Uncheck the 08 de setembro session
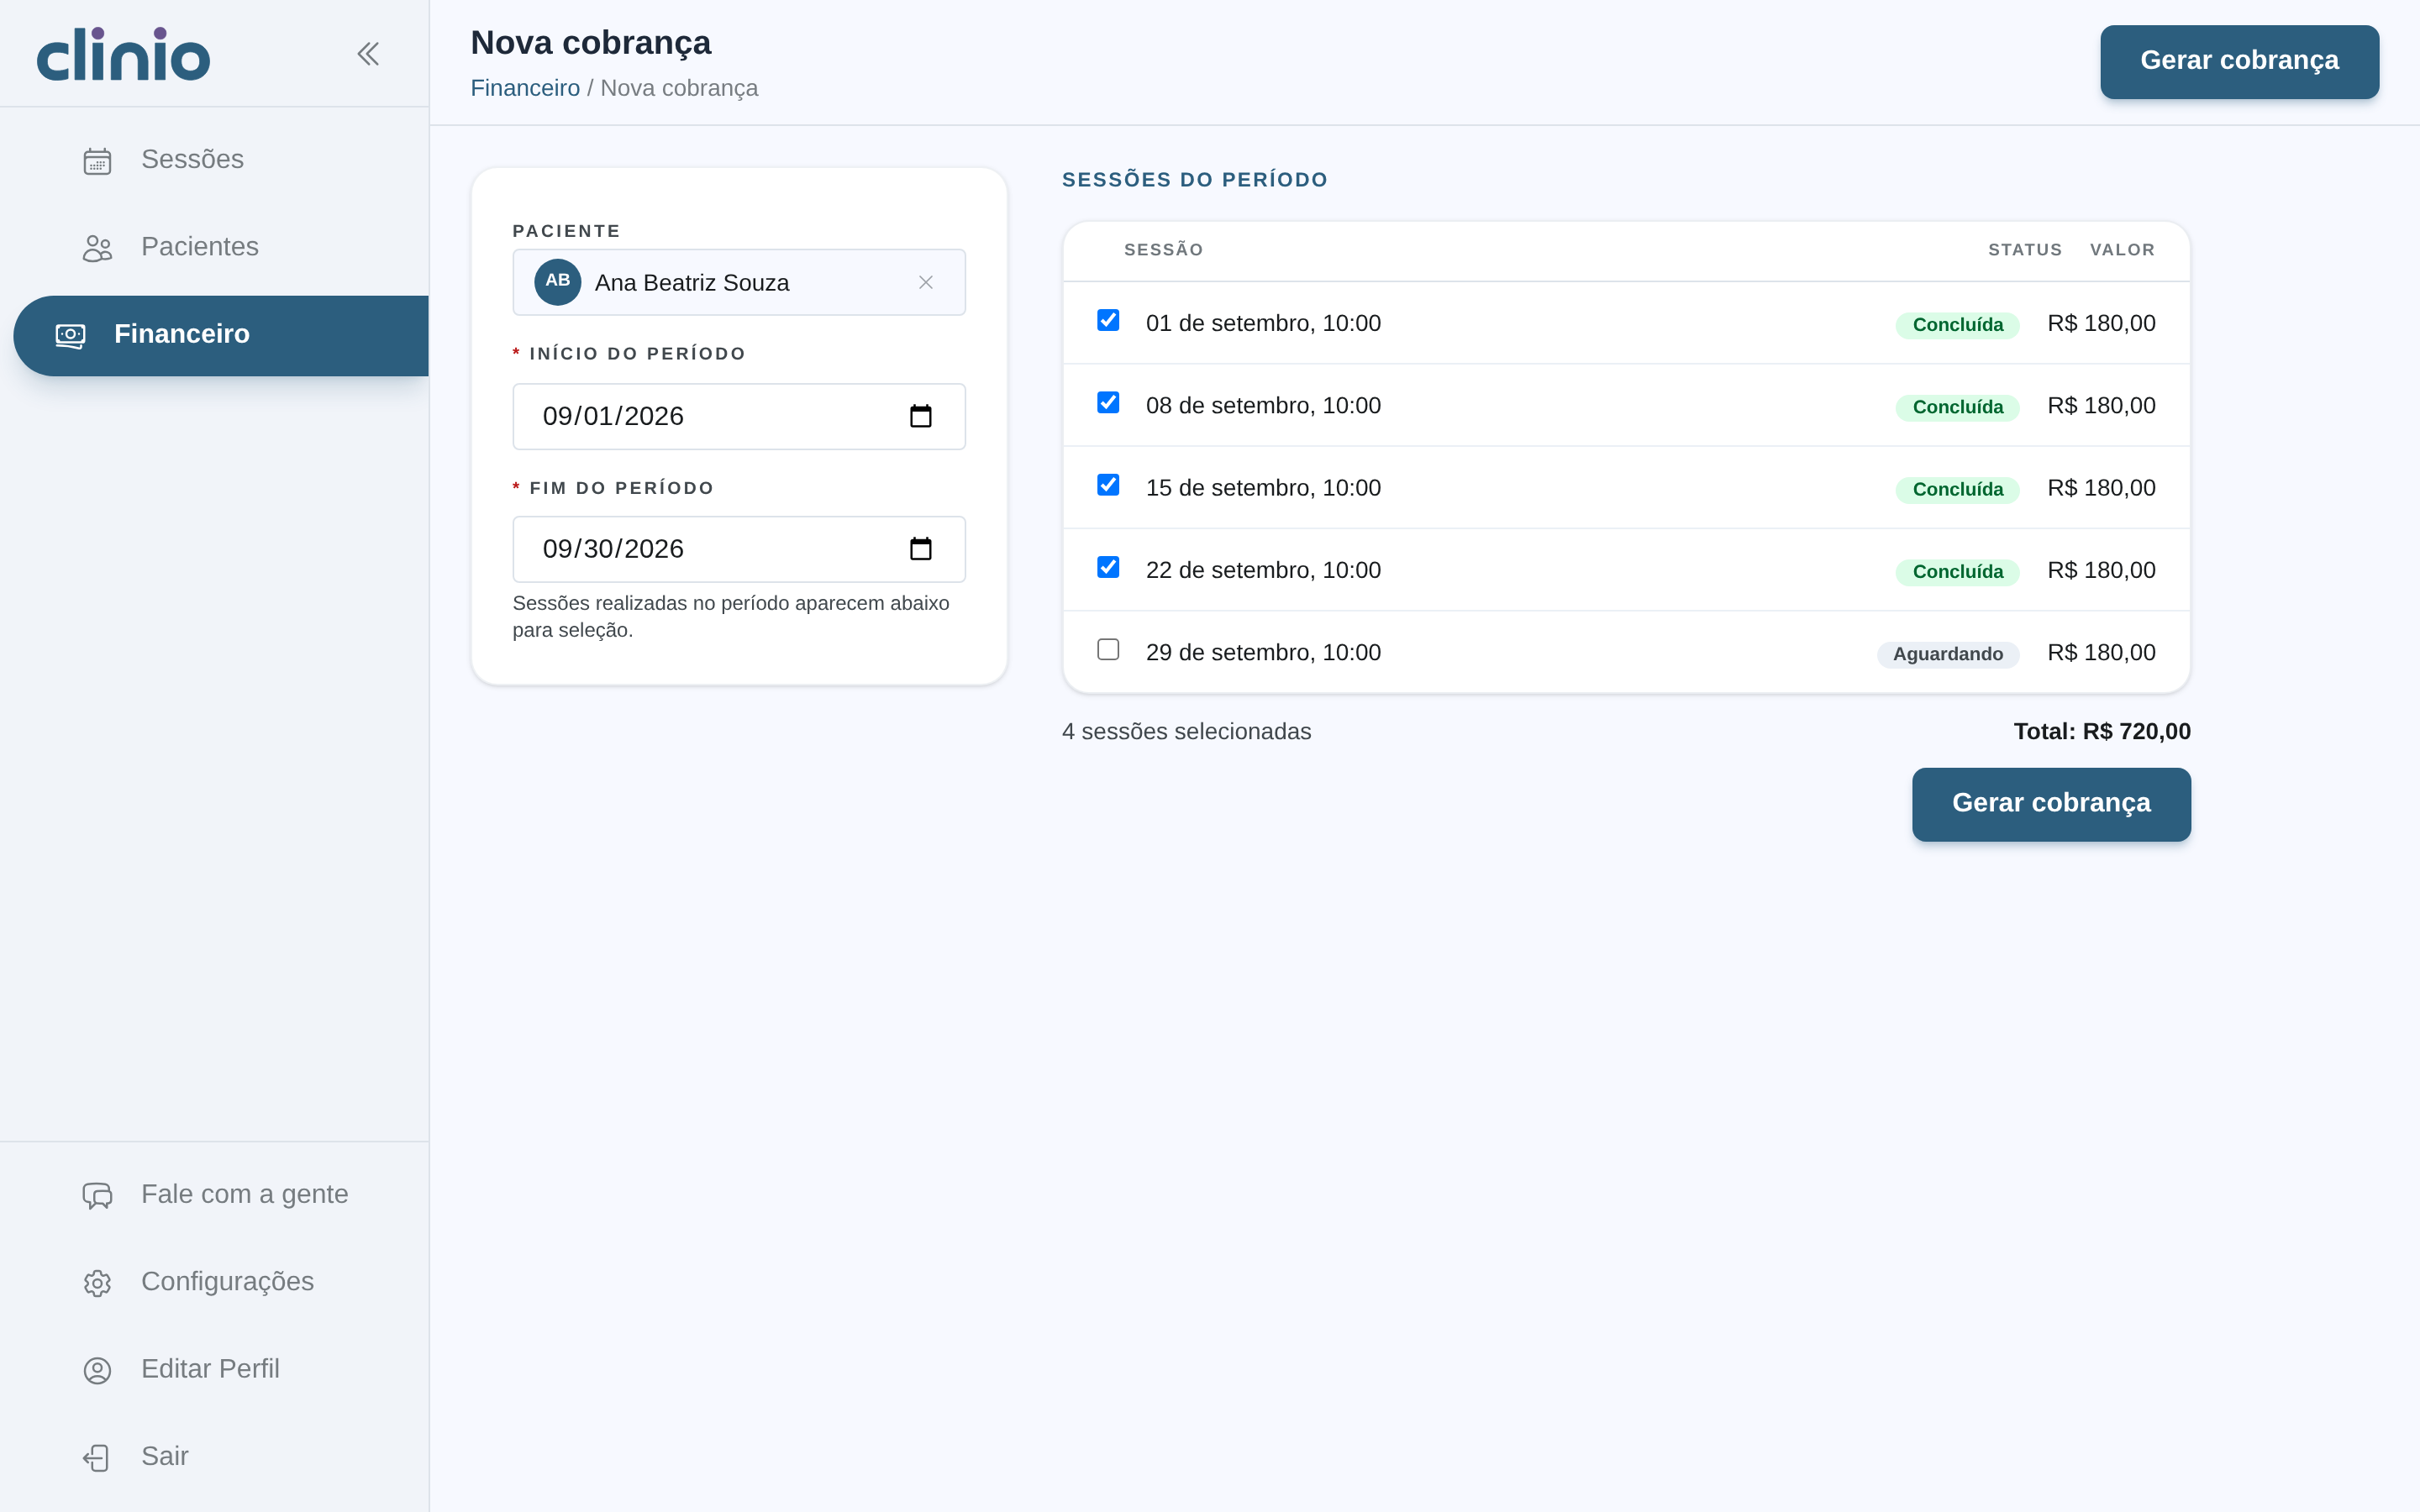Viewport: 2420px width, 1512px height. (x=1108, y=402)
